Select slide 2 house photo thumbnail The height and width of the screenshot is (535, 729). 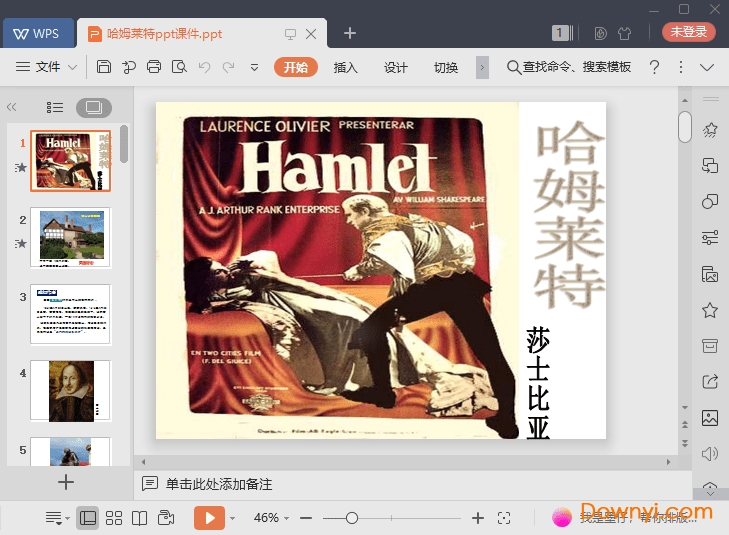(x=71, y=238)
